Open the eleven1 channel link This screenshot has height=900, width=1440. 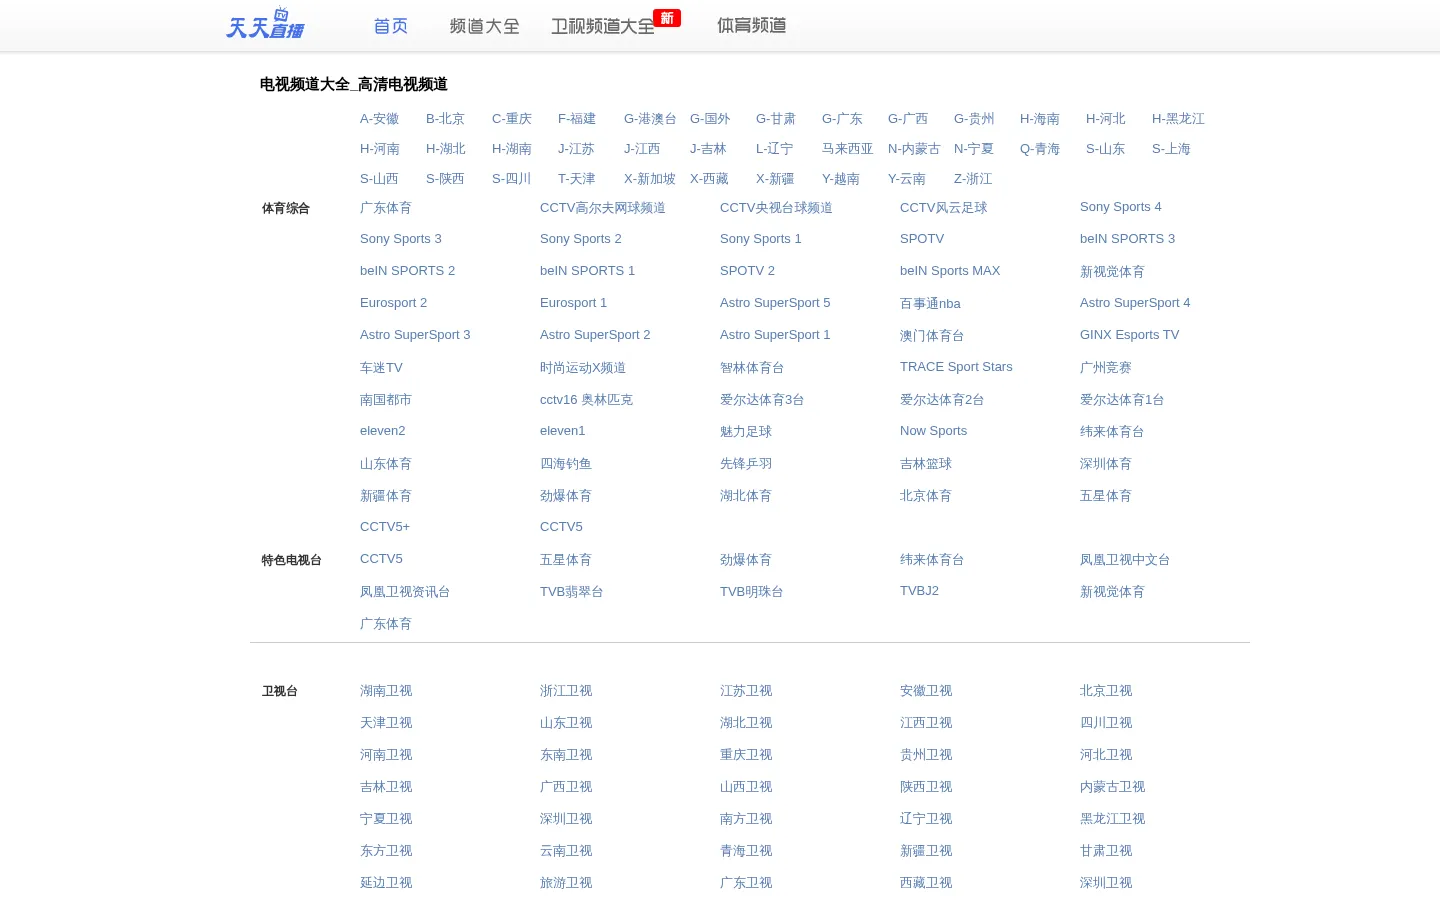(563, 431)
